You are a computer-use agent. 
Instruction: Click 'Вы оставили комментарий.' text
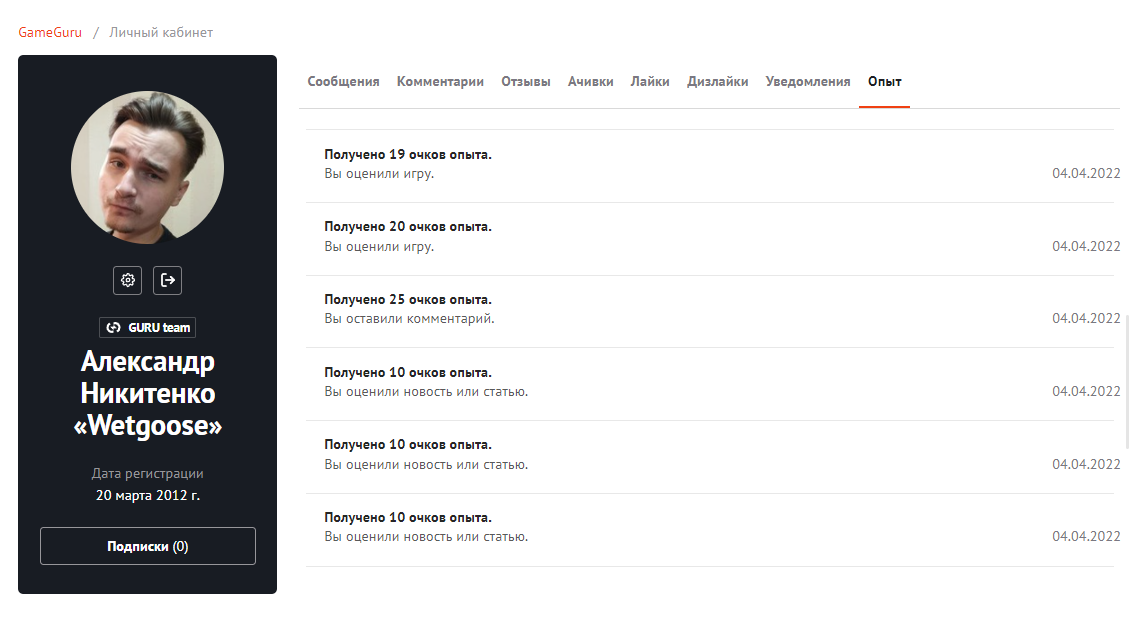(x=409, y=319)
